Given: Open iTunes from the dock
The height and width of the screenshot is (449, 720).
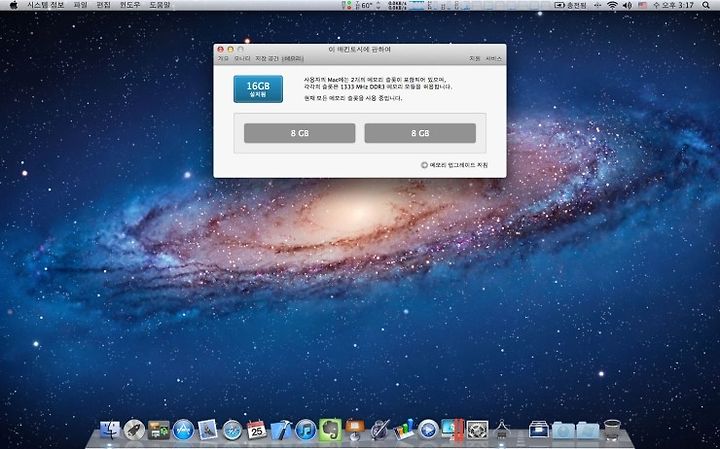Looking at the screenshot, I should [306, 430].
